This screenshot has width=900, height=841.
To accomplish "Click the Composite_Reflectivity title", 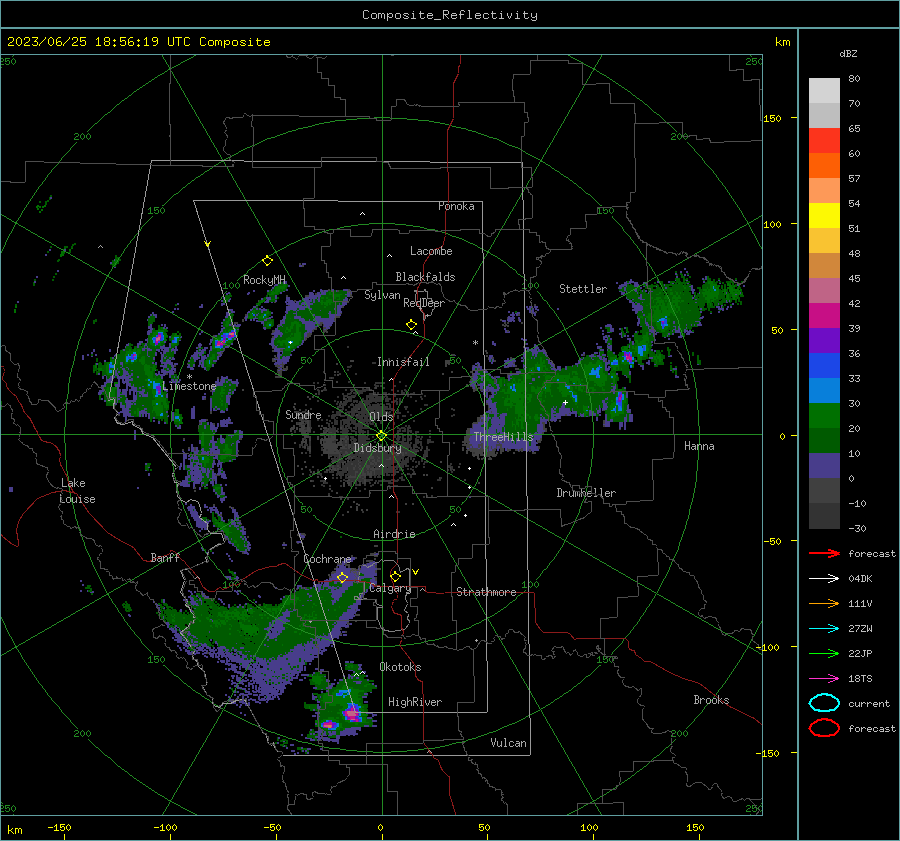I will pyautogui.click(x=449, y=15).
